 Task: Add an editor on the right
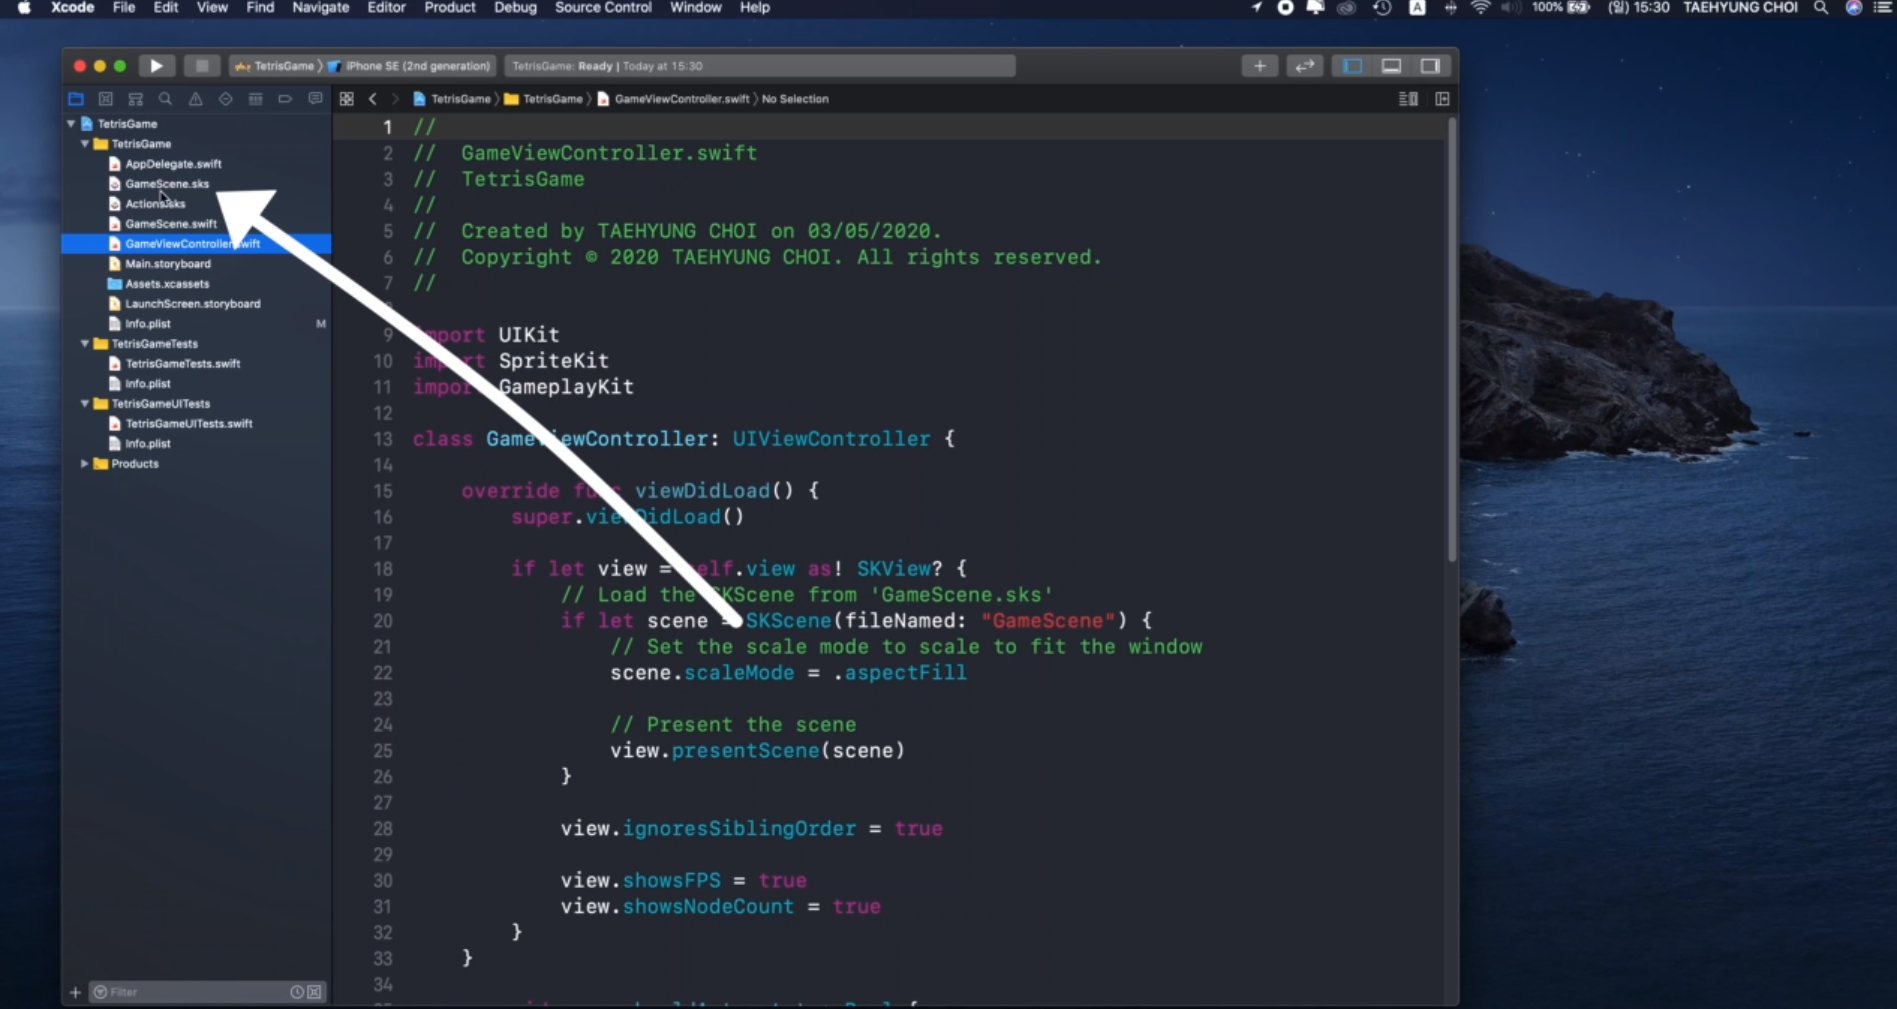tap(1442, 99)
